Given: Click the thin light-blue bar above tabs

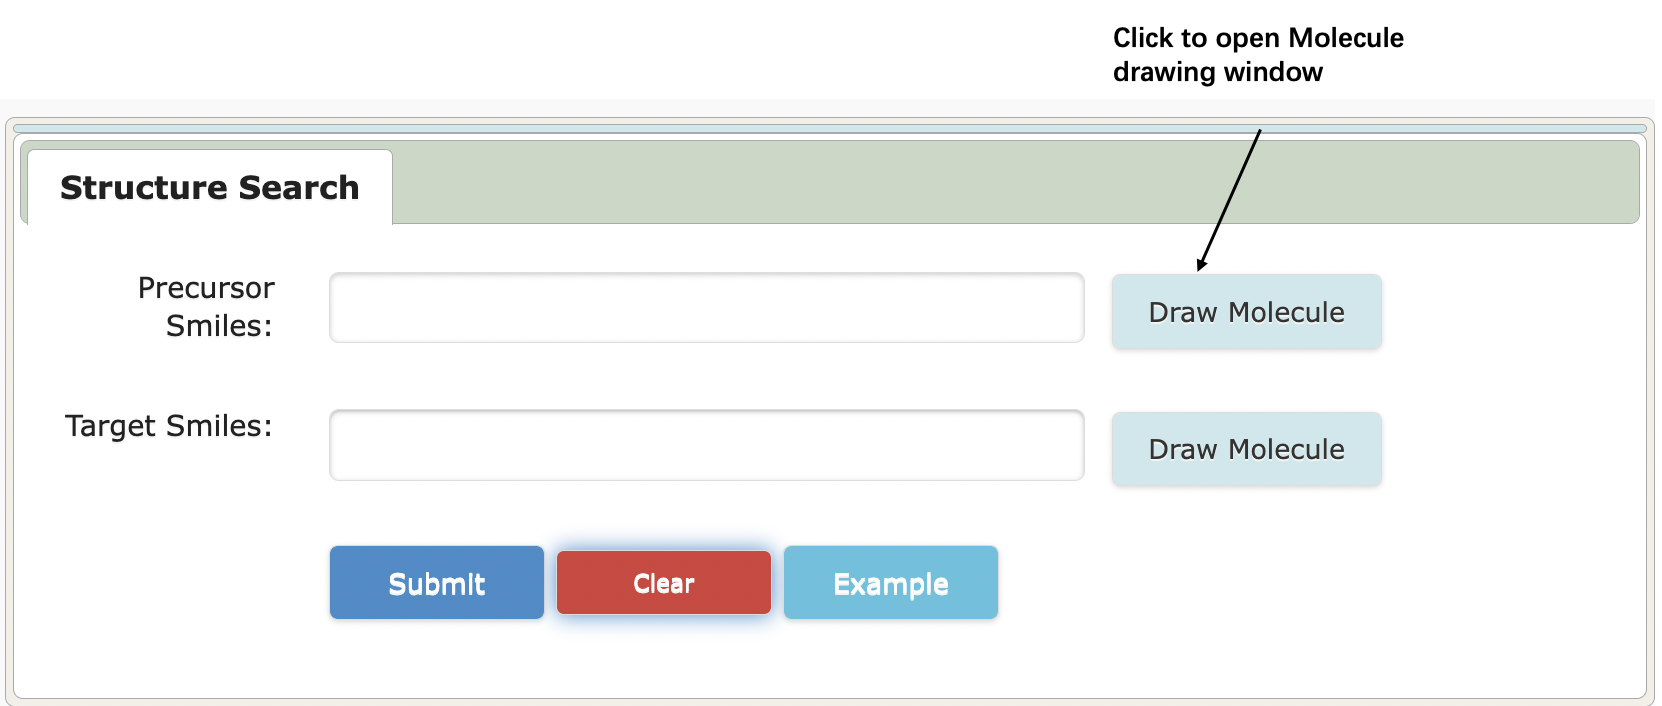Looking at the screenshot, I should (x=830, y=128).
